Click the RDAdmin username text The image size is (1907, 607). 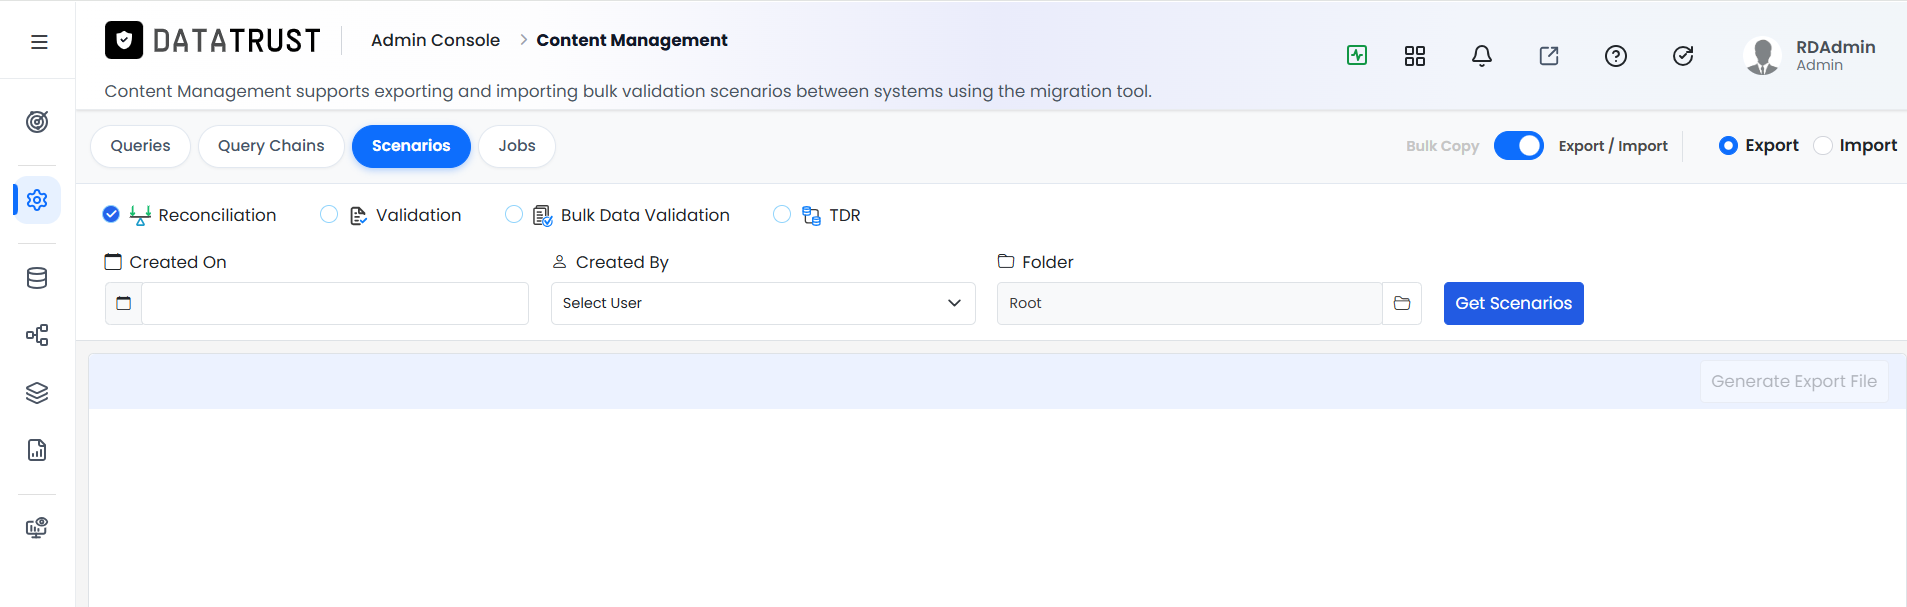click(x=1835, y=47)
